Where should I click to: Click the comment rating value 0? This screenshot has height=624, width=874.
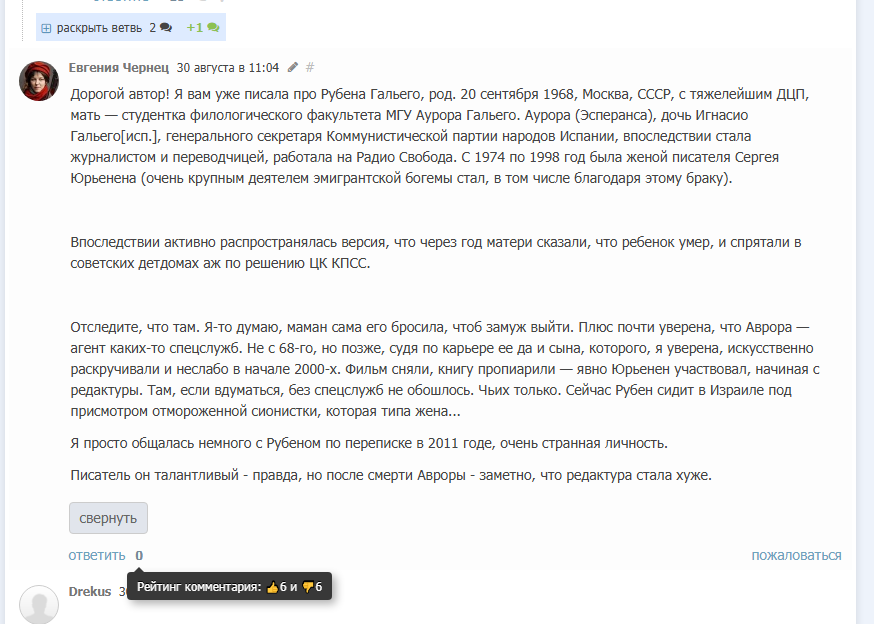(139, 555)
